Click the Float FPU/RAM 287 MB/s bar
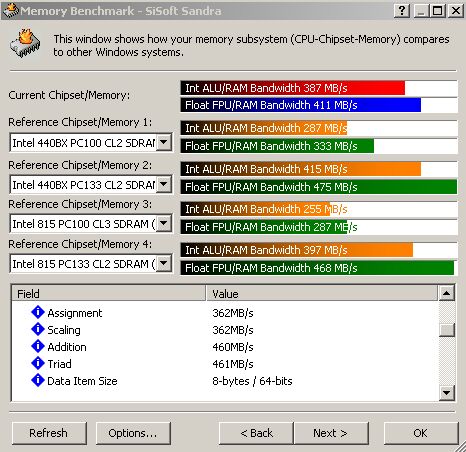Viewport: 466px width, 452px height. [264, 227]
